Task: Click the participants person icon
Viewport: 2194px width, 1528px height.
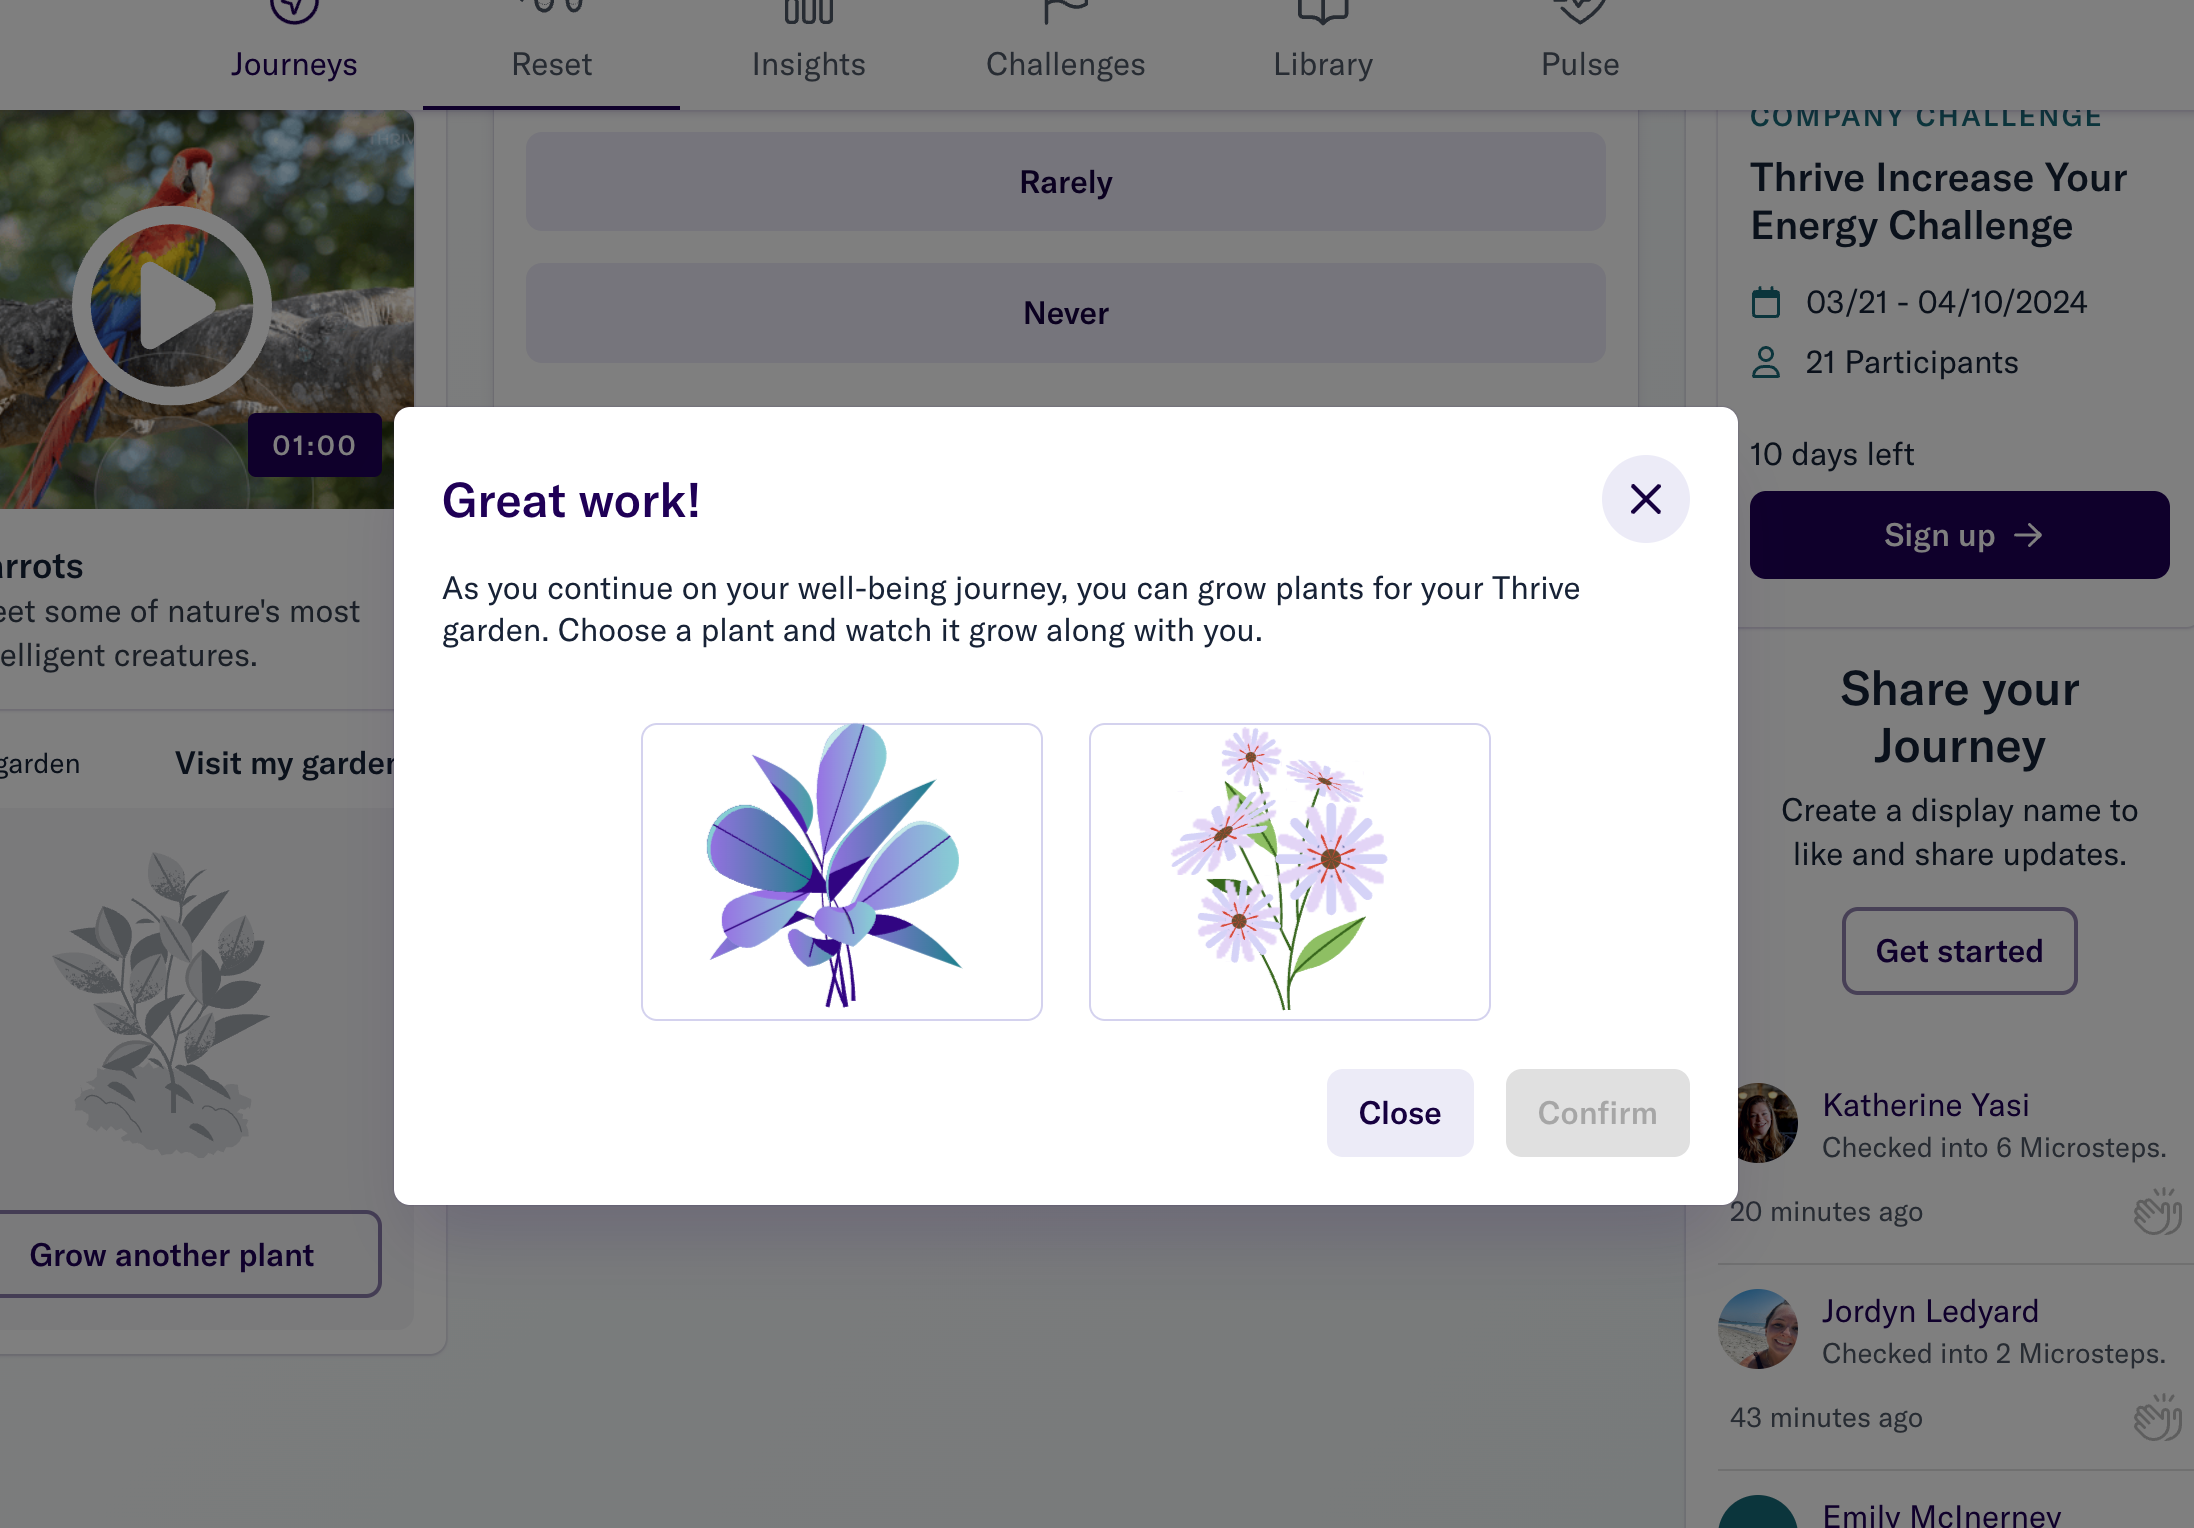Action: (1765, 362)
